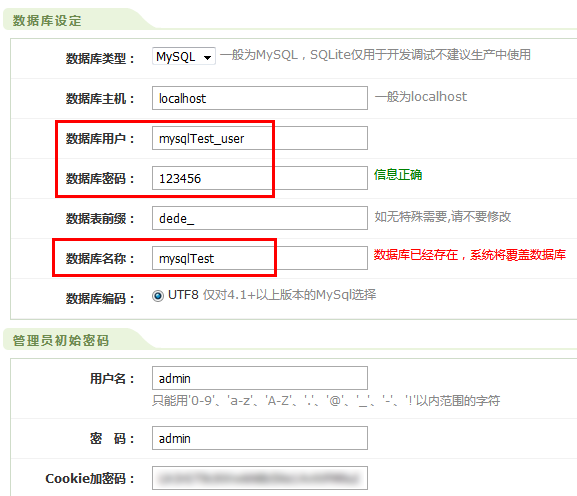Click the arrow on the MySQL combo box
Screen dimensions: 577x496
(208, 57)
